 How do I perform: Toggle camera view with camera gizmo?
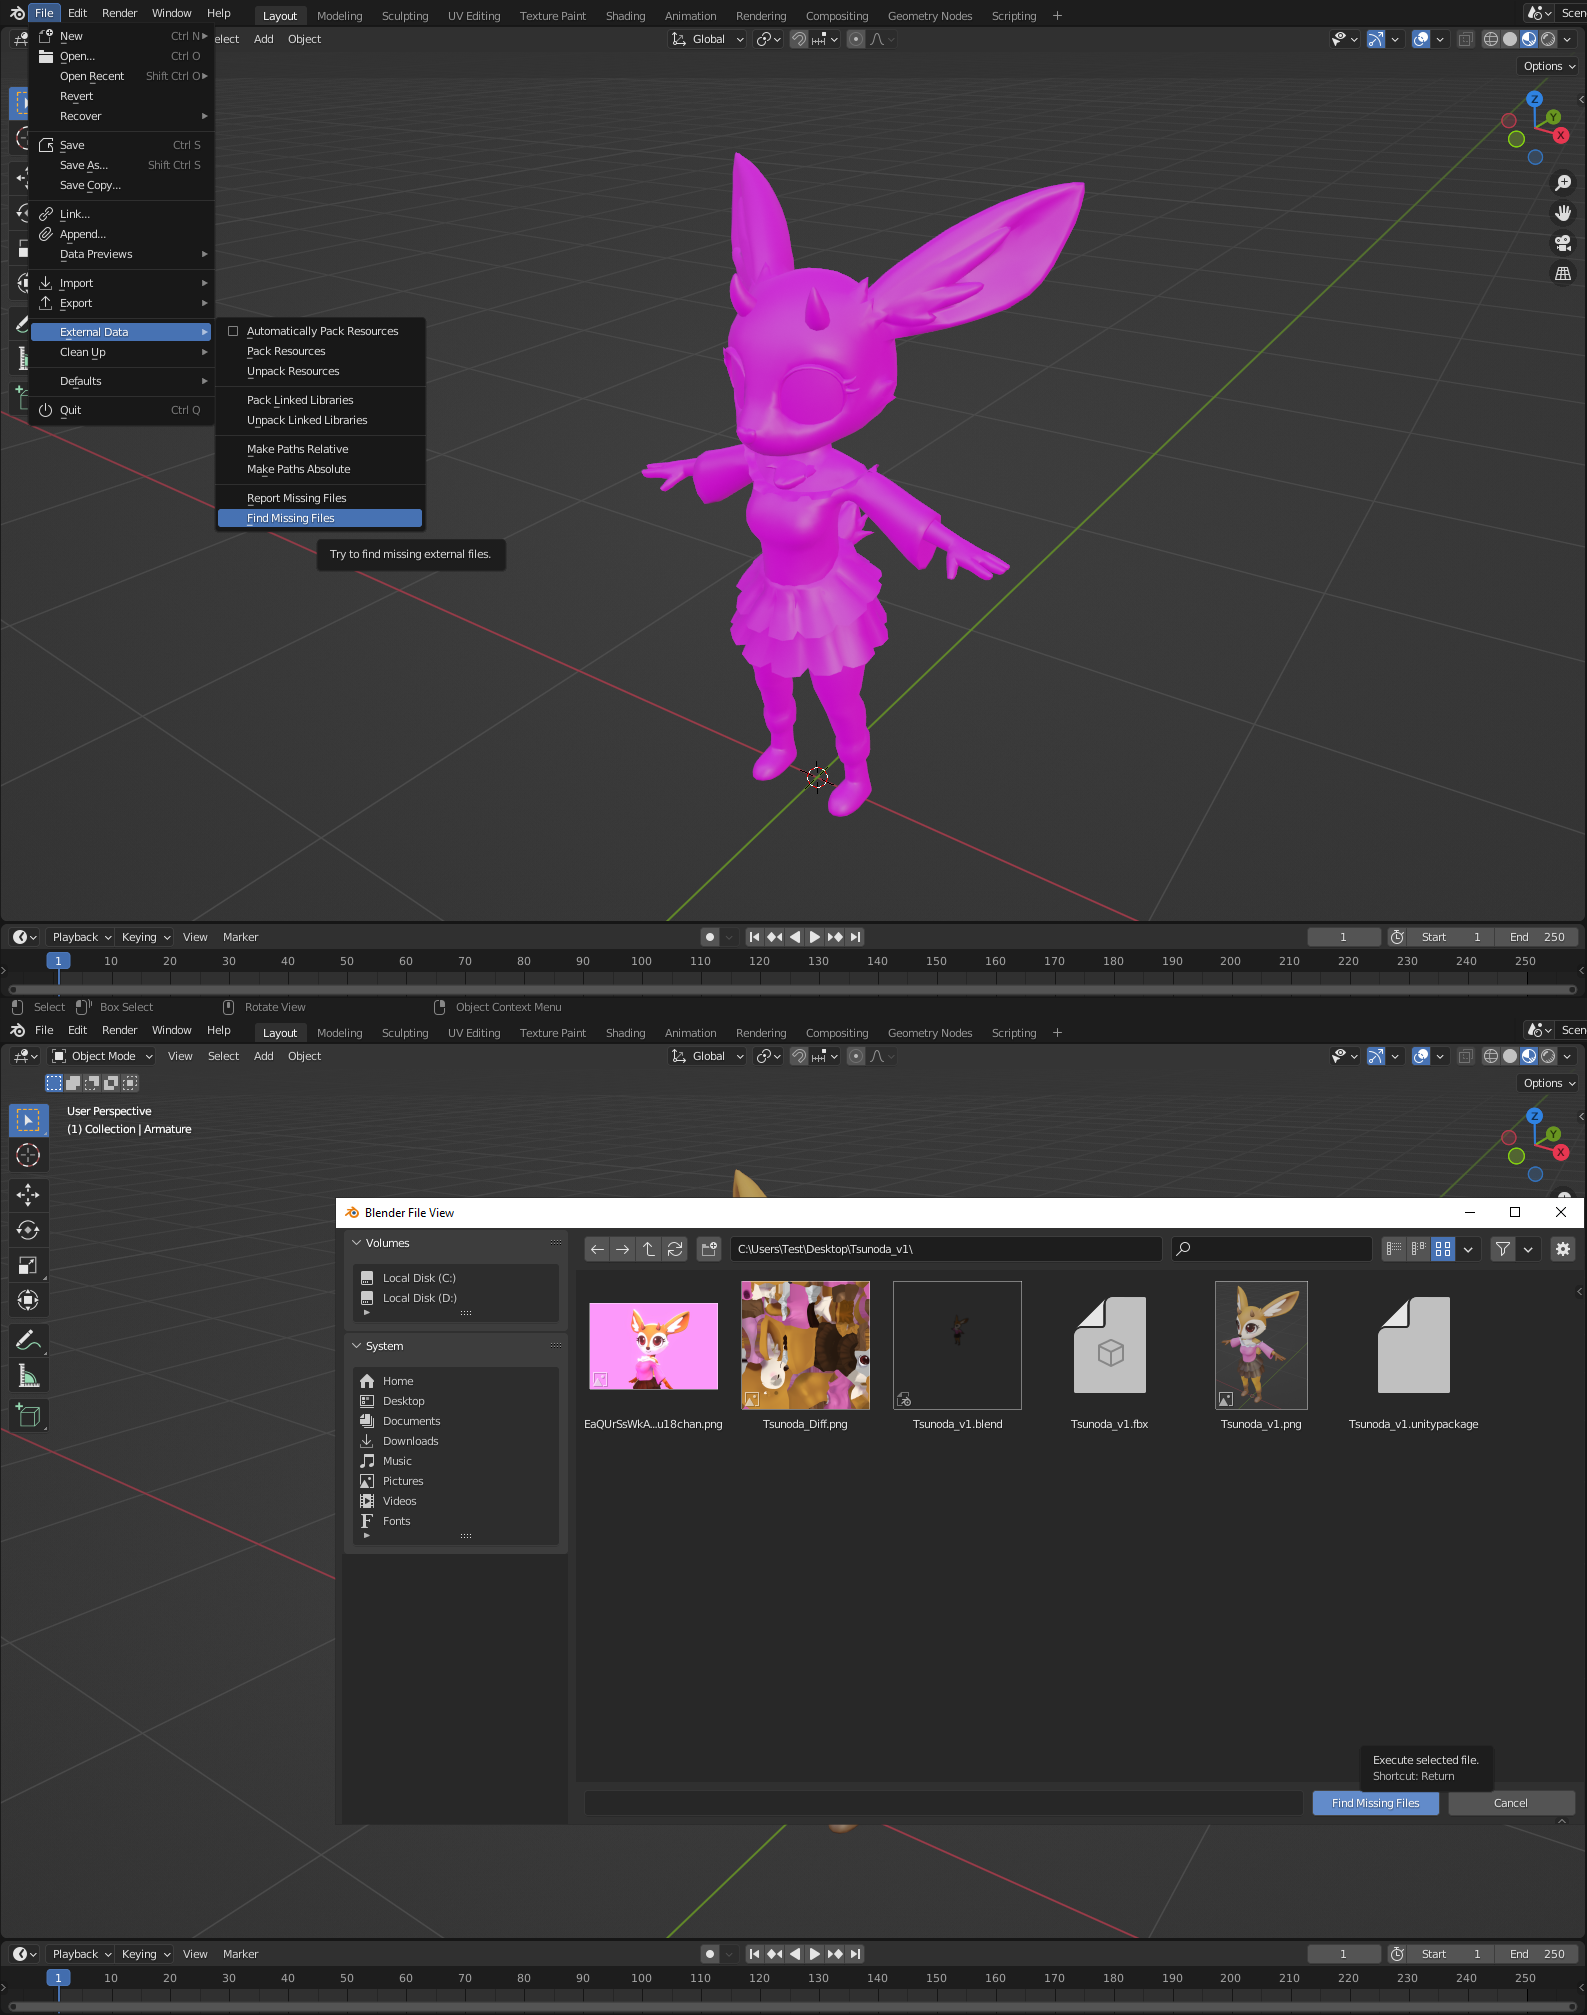1563,243
